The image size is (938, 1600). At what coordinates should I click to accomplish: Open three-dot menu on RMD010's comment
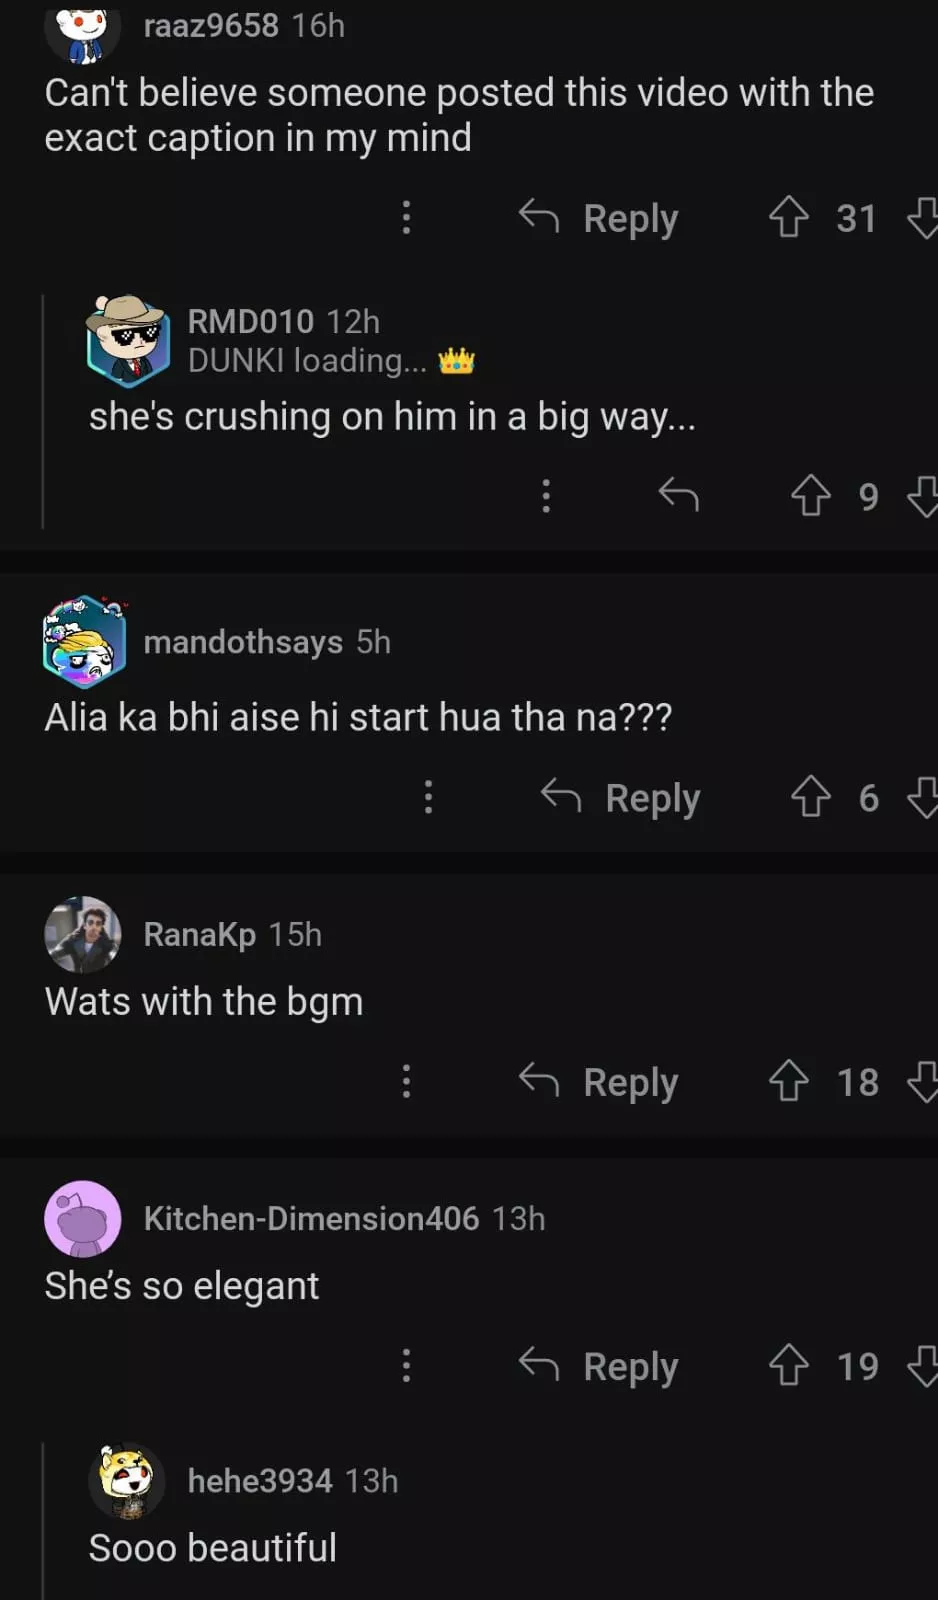[546, 495]
